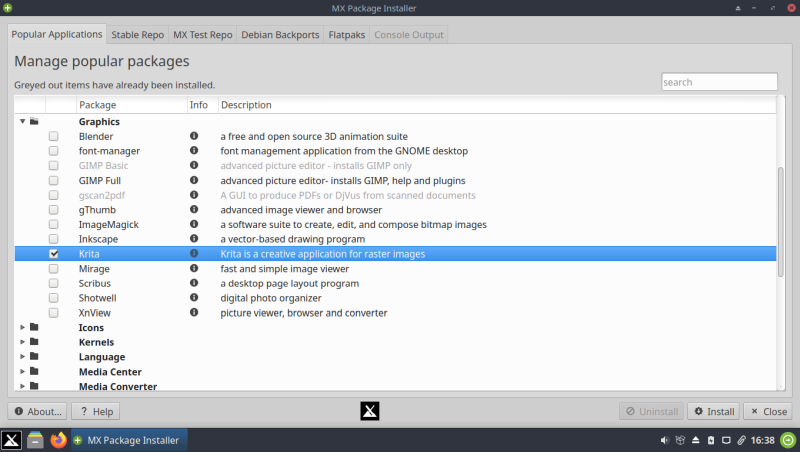The image size is (800, 452).
Task: Click the MX logo at bottom center
Action: coord(370,411)
